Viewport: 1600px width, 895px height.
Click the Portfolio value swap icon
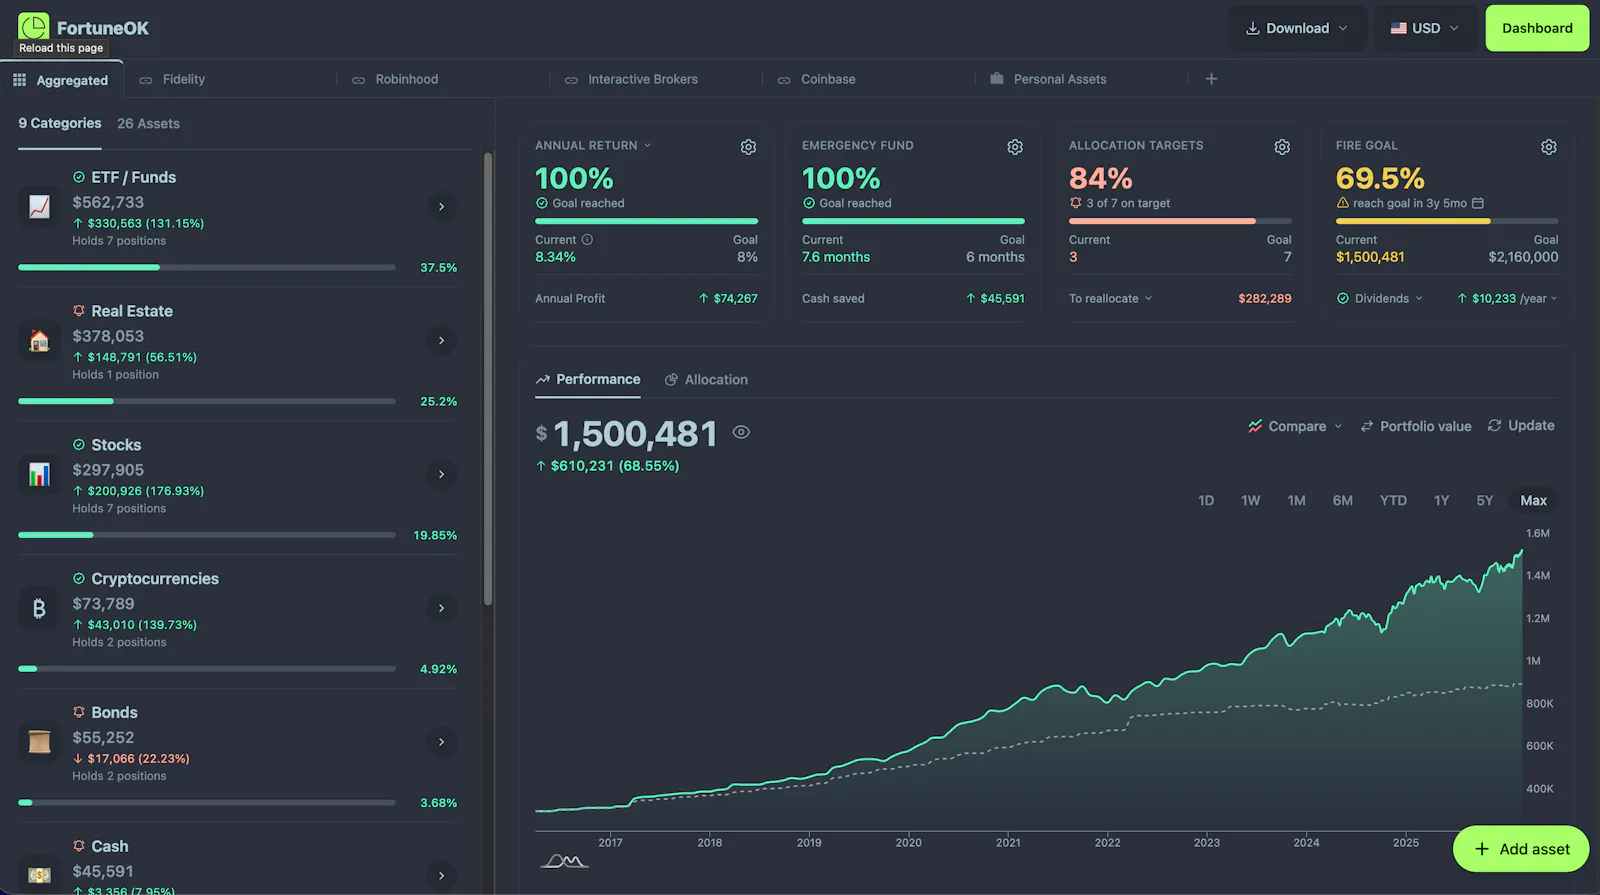click(1367, 426)
